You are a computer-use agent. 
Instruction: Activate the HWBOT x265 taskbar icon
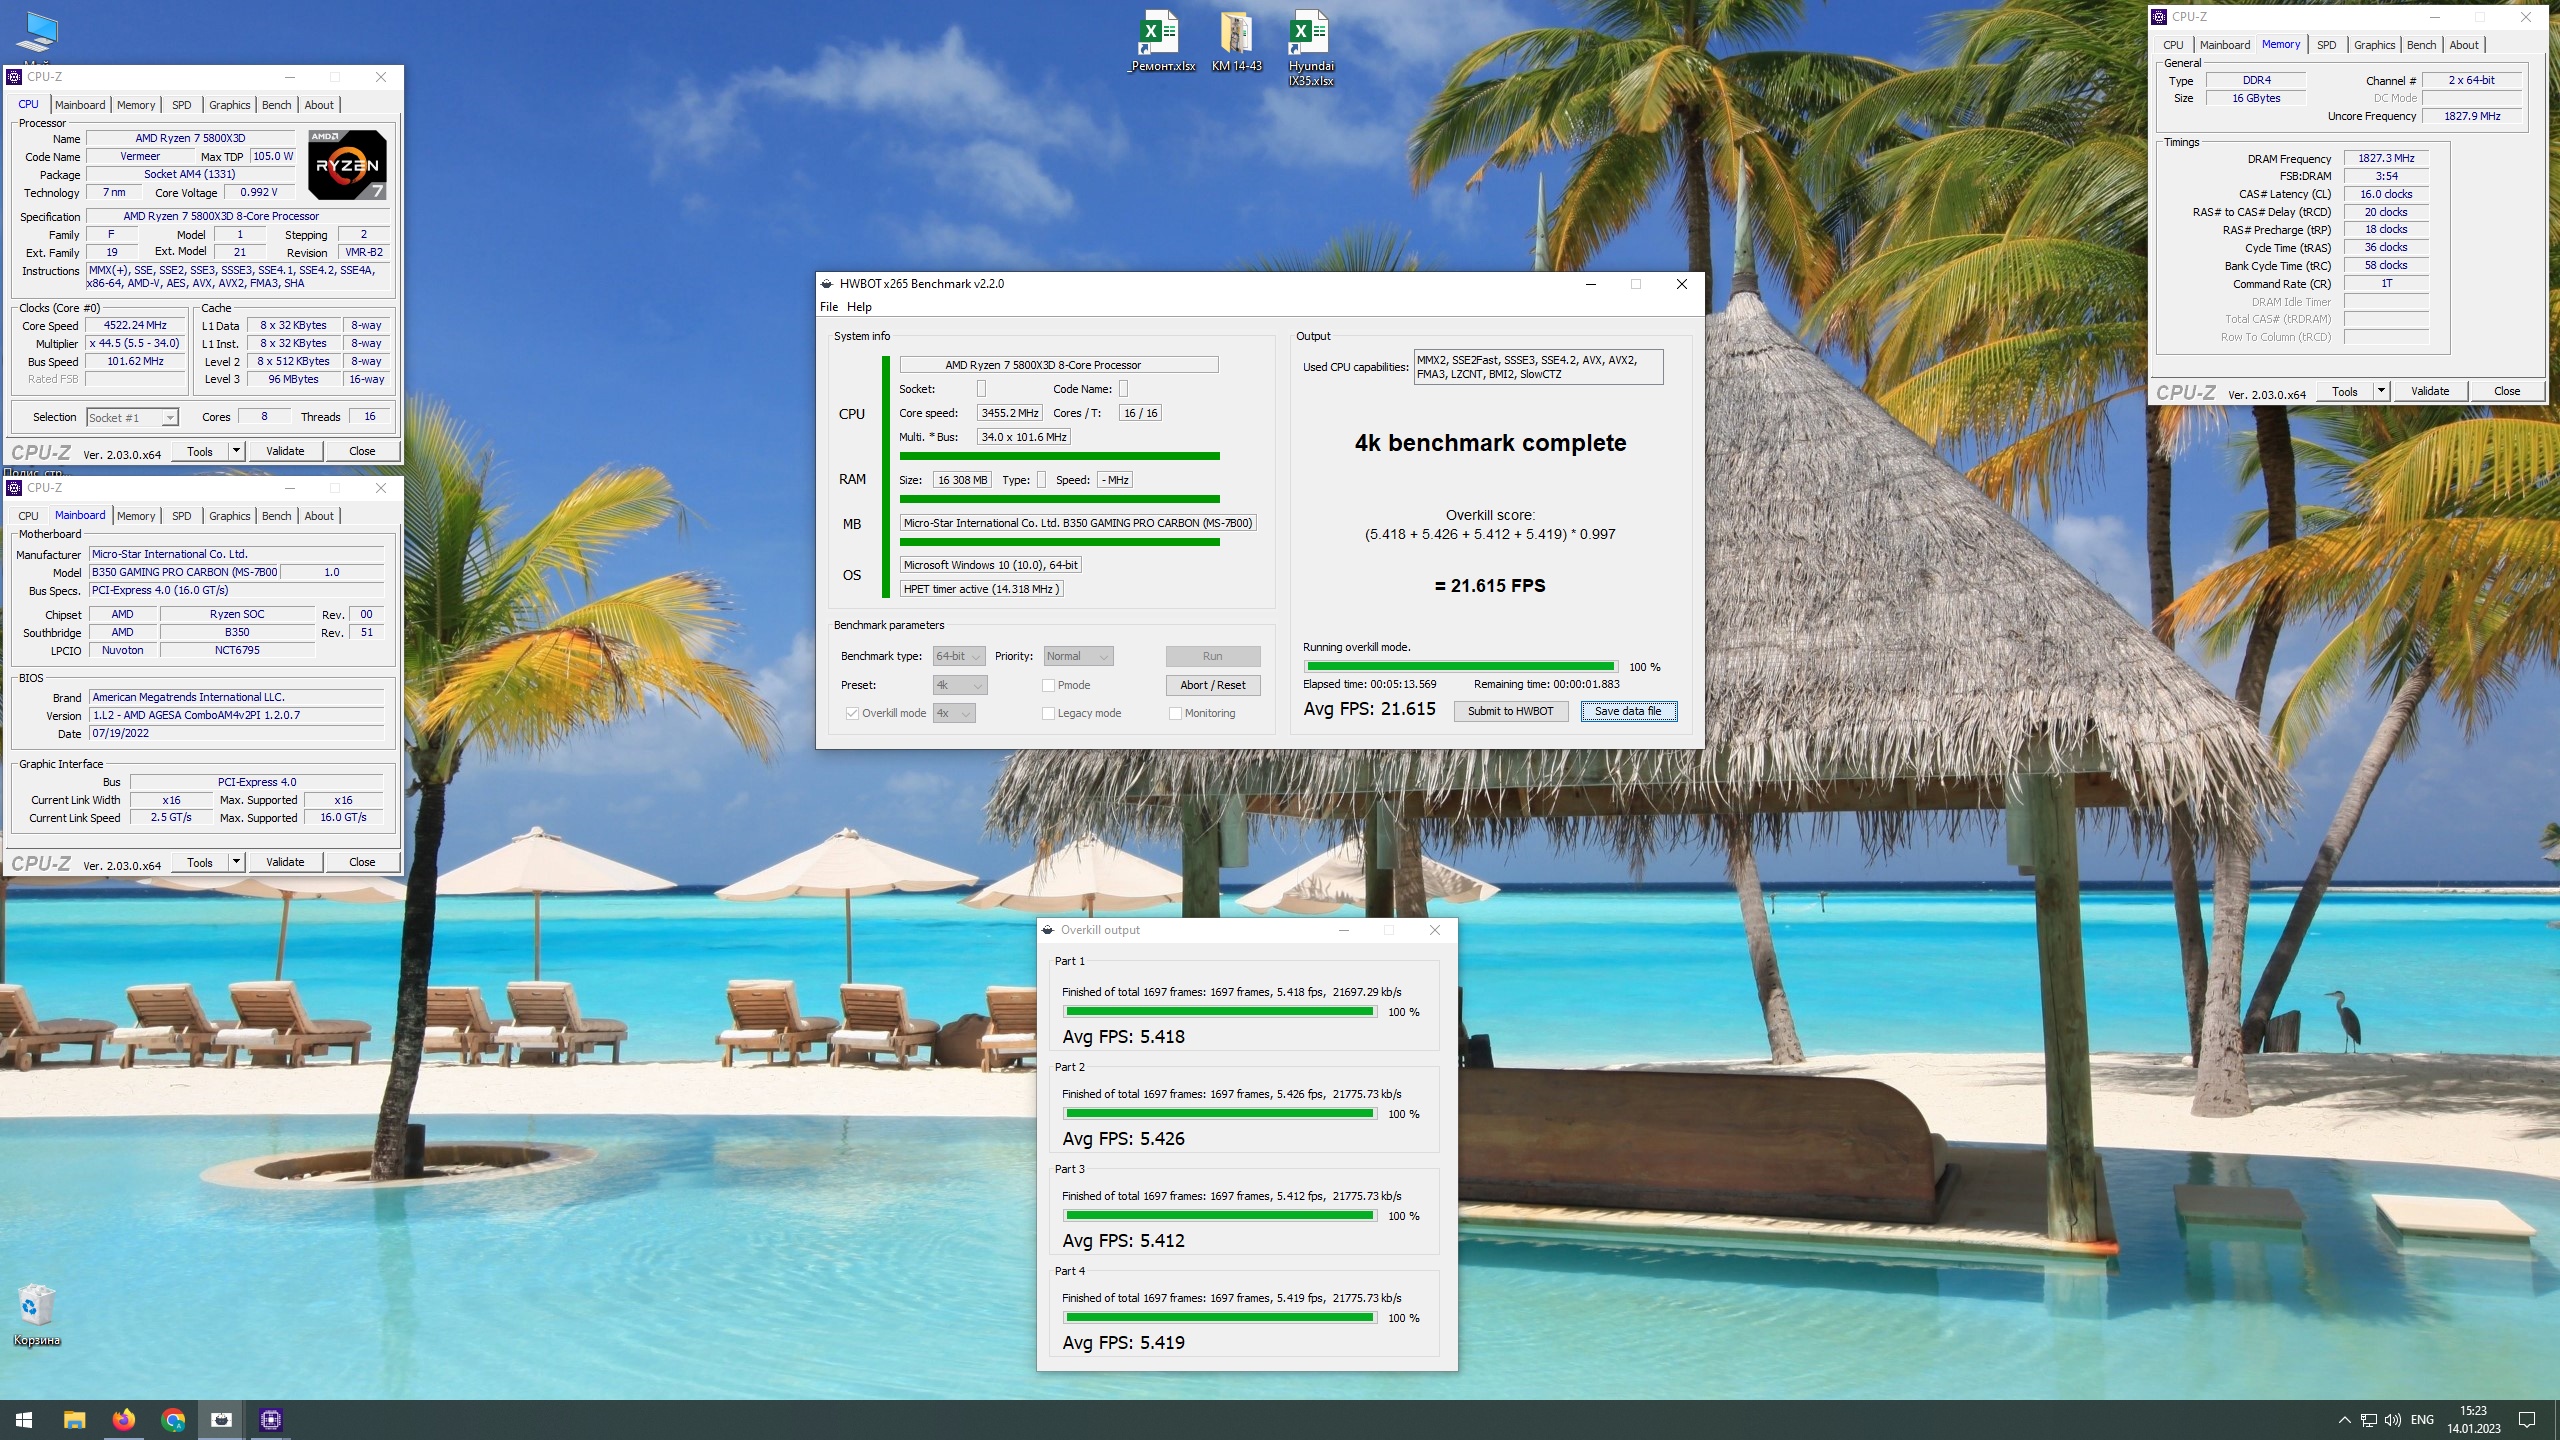coord(222,1420)
